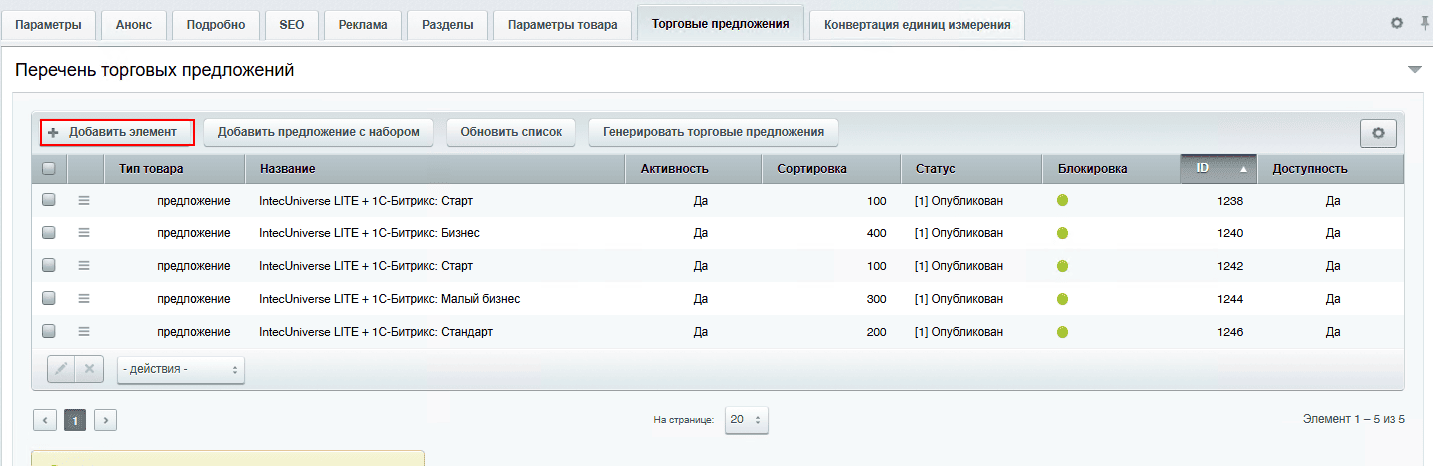This screenshot has height=466, width=1433.
Task: Collapse the Перечень торговых предложений section
Action: pos(1414,70)
